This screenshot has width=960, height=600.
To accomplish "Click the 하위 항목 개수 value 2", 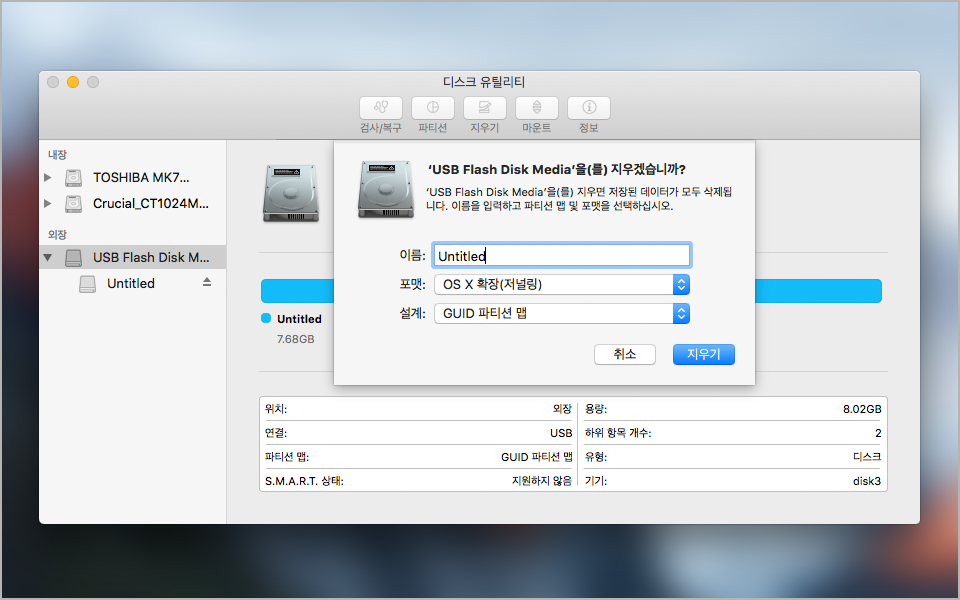I will (x=878, y=433).
